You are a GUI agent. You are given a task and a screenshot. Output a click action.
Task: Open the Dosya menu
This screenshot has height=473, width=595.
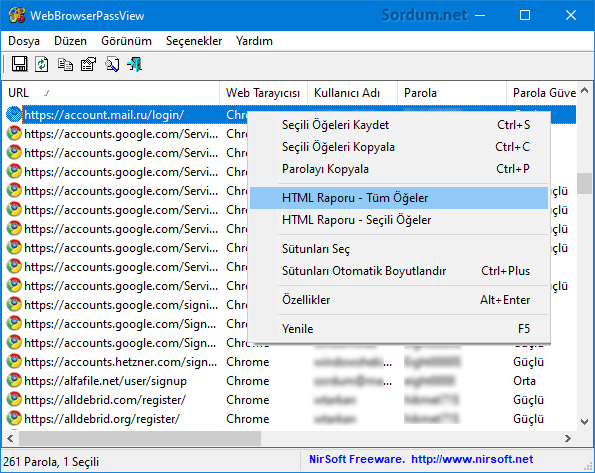click(24, 41)
